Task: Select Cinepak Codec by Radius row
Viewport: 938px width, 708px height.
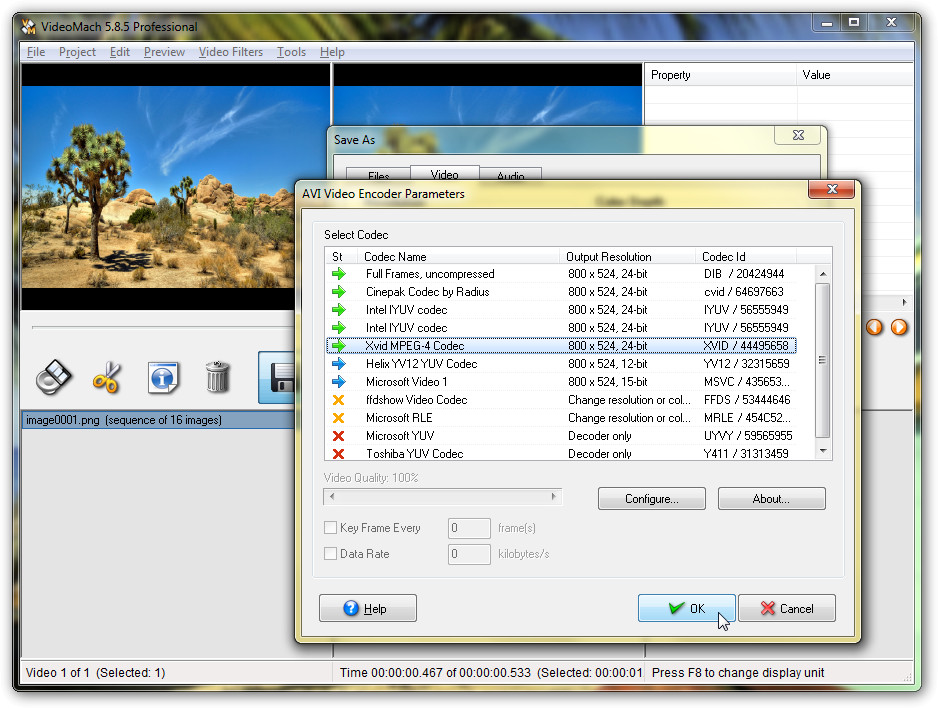Action: click(x=561, y=292)
